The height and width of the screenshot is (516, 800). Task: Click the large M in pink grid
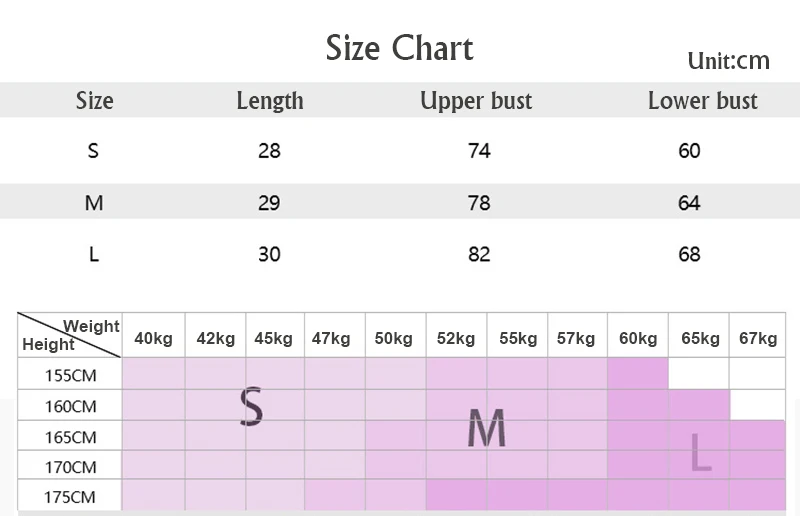coord(487,428)
